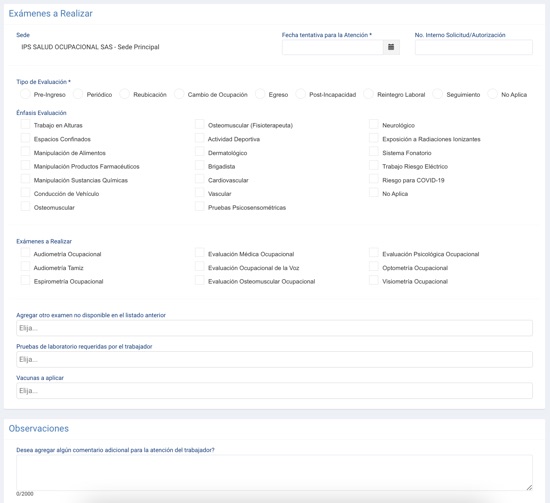Check the Trabajo en Alturas box

click(x=25, y=124)
